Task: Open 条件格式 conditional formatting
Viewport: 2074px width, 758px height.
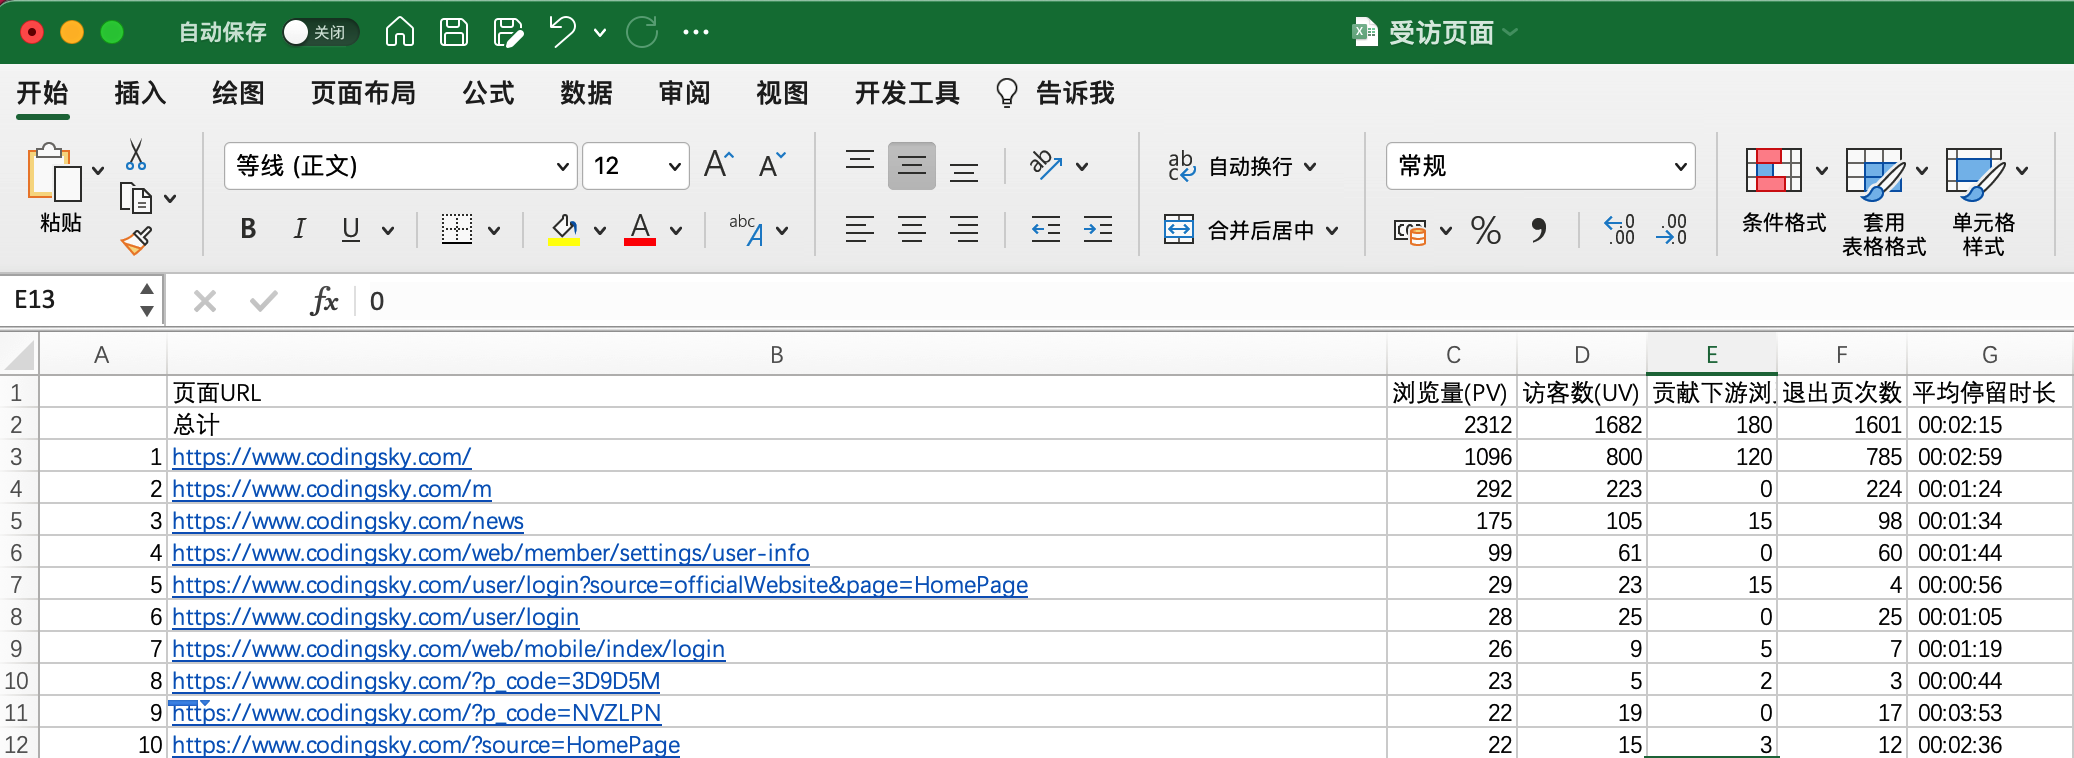Action: point(1784,192)
